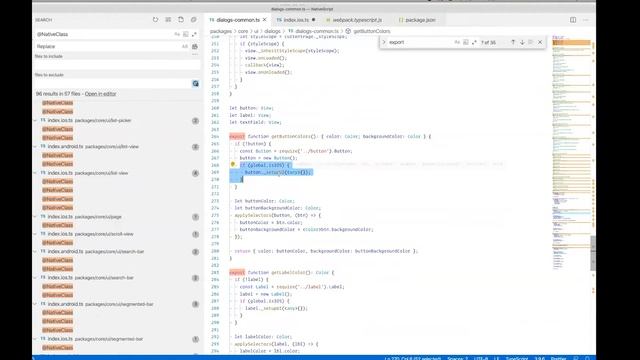
Task: Open index.android.ts segmented-bar file result
Action: [x=118, y=304]
